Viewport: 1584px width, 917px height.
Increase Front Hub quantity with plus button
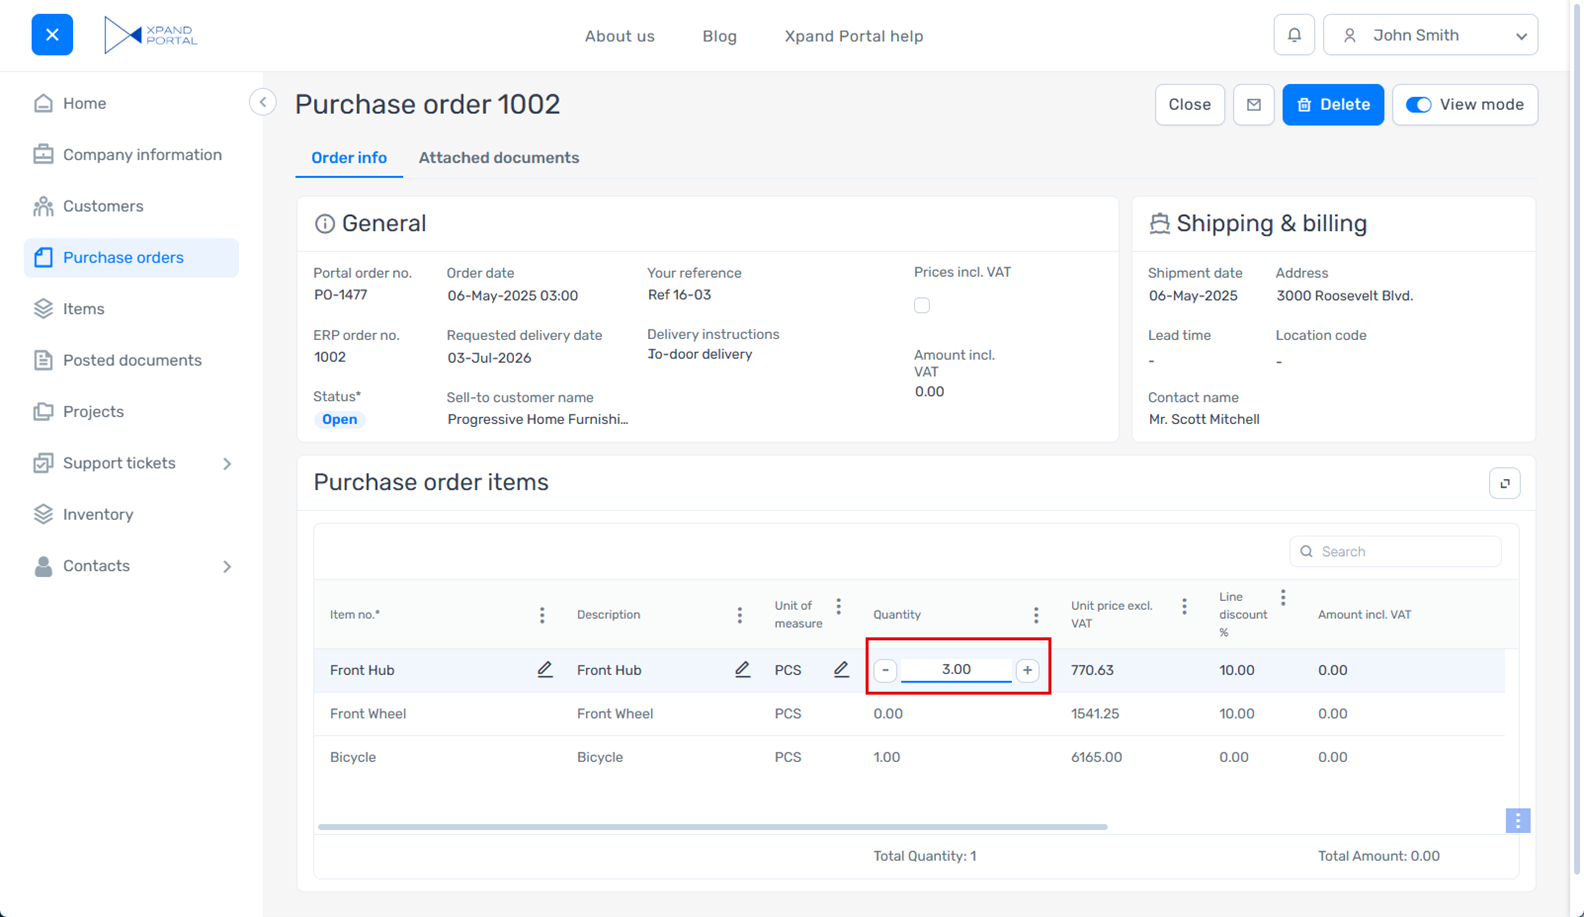coord(1027,670)
